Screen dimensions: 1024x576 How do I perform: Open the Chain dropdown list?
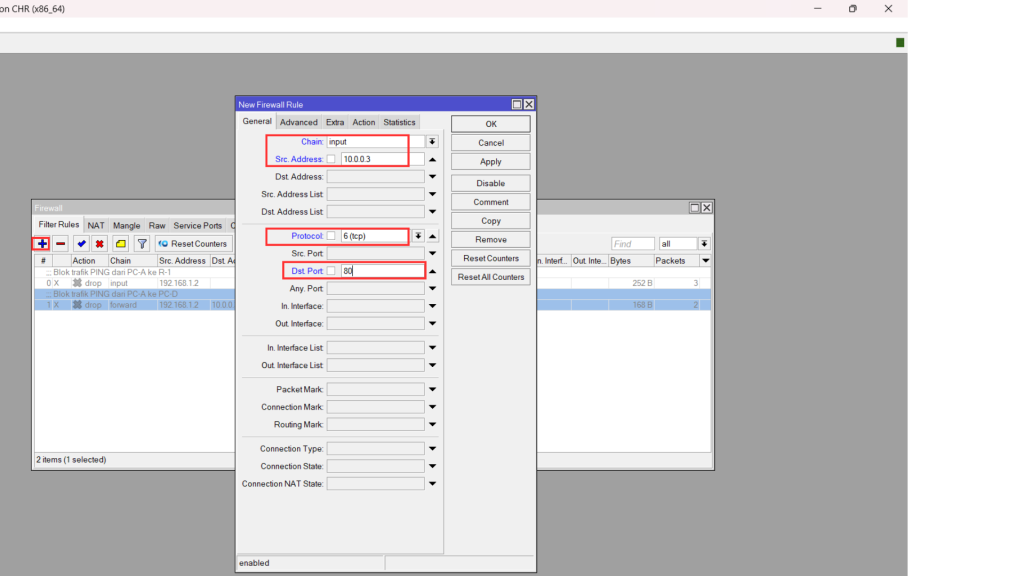(432, 142)
